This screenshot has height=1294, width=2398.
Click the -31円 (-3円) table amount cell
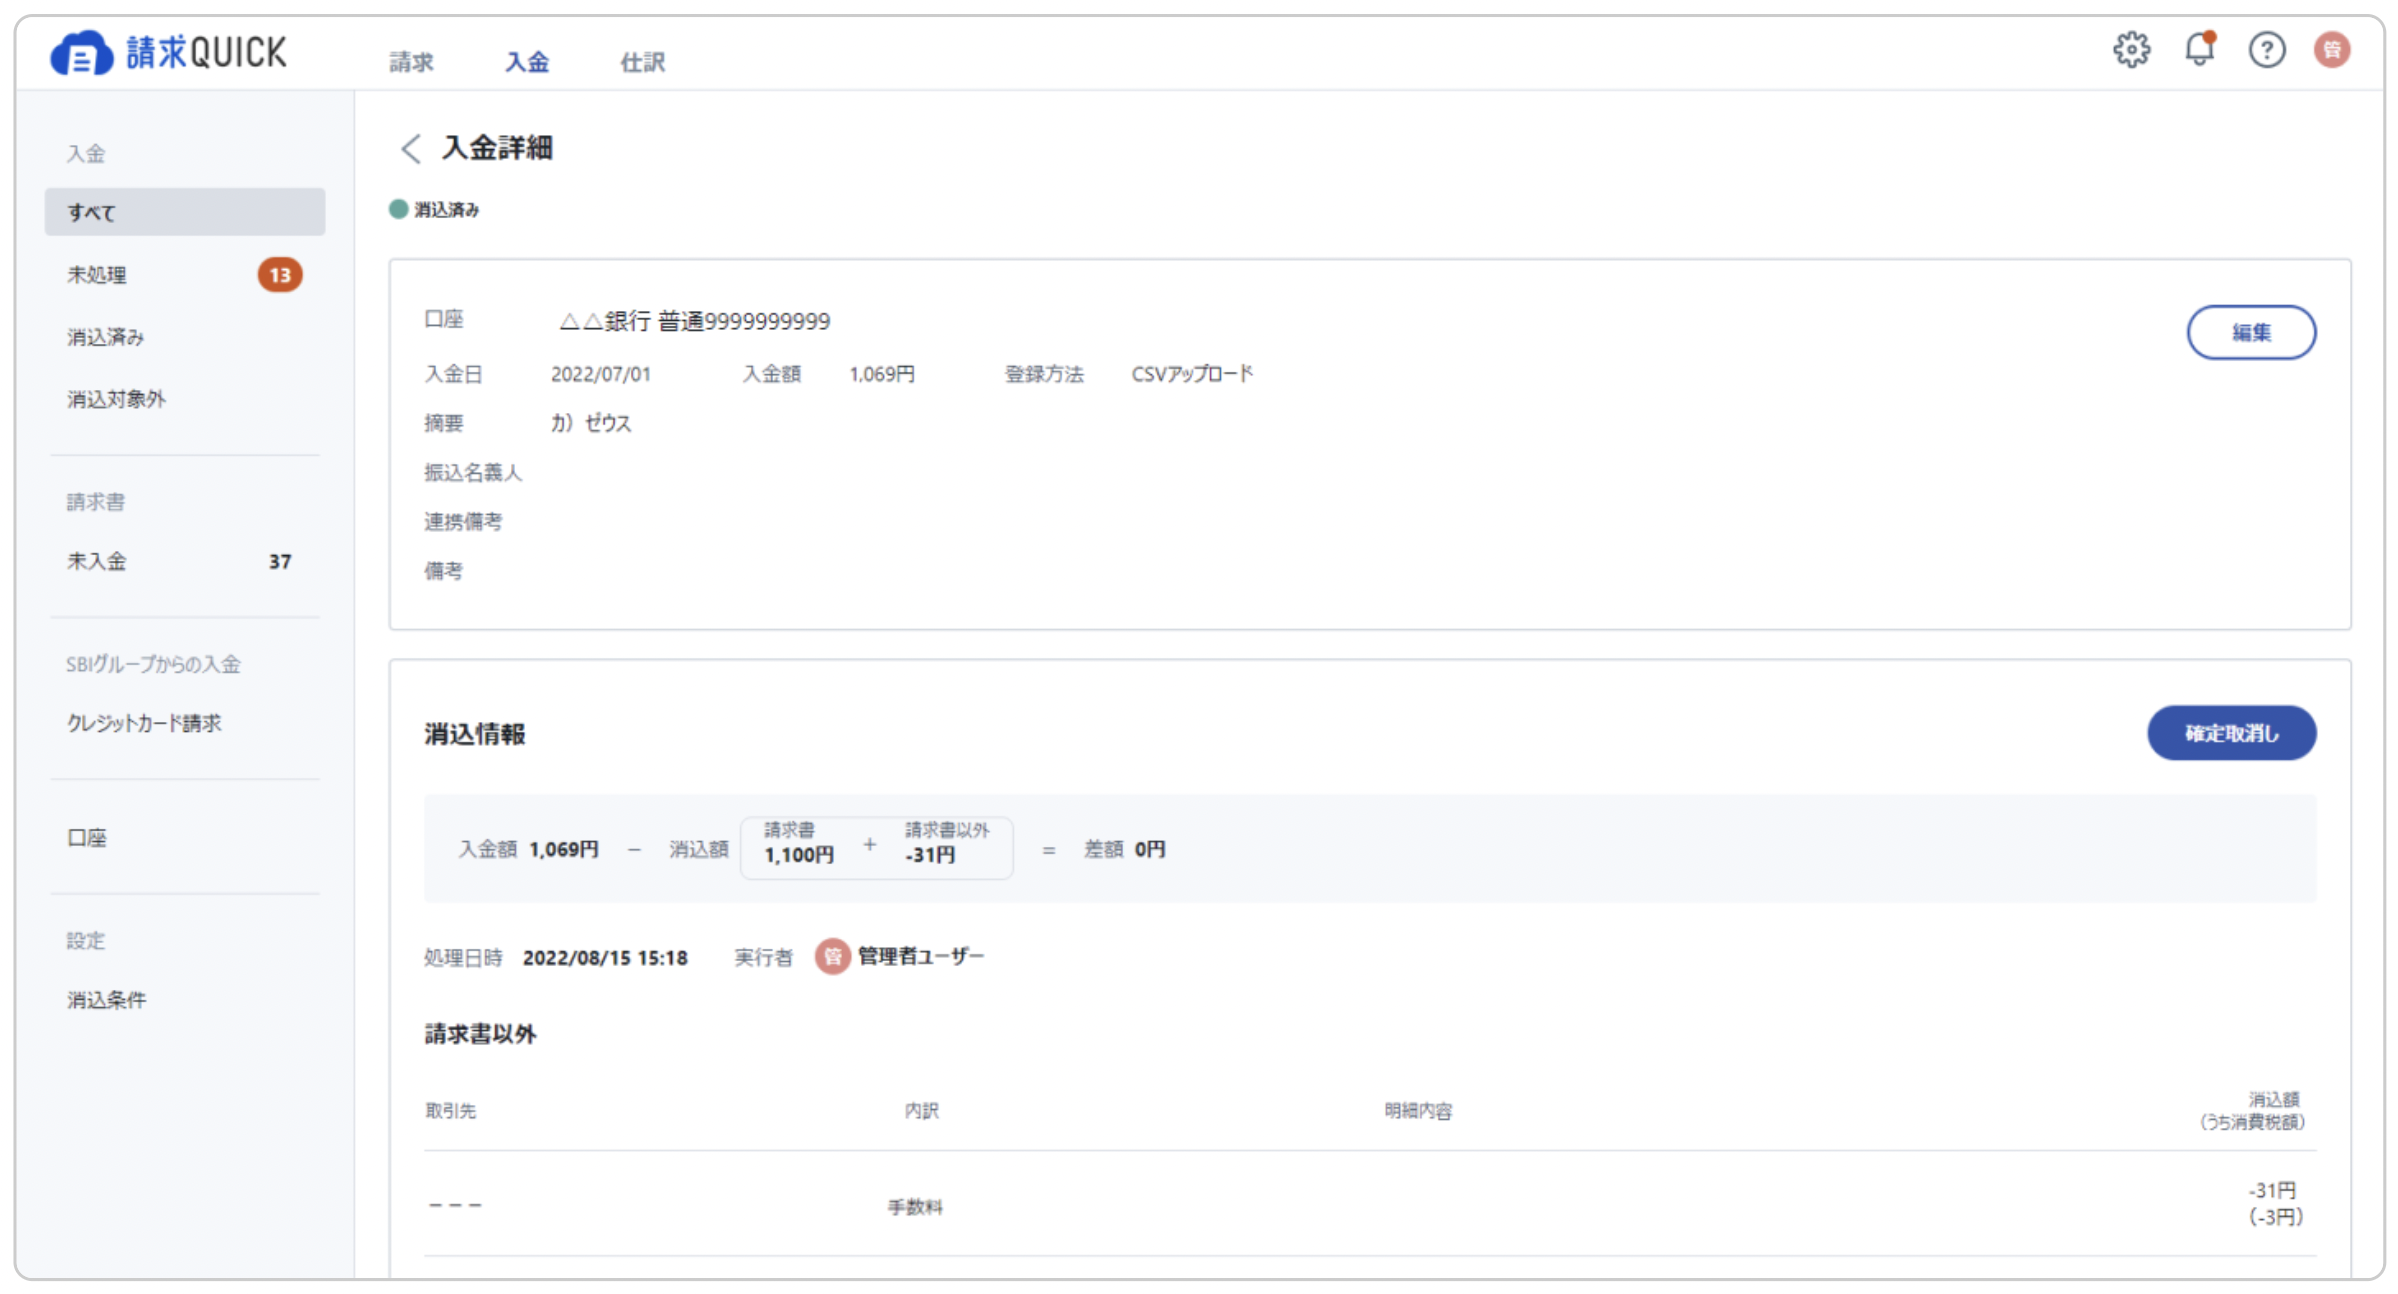tap(2274, 1203)
